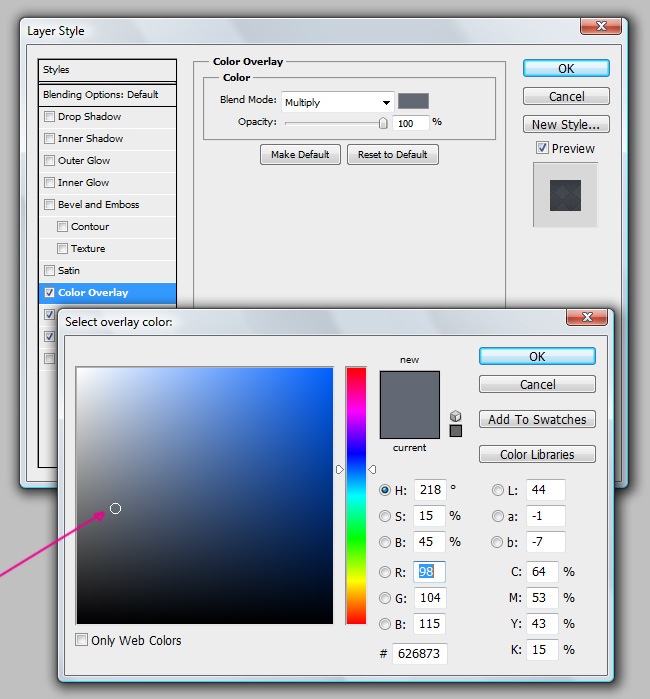Select the brightness B radio button
The image size is (650, 699).
[x=385, y=542]
